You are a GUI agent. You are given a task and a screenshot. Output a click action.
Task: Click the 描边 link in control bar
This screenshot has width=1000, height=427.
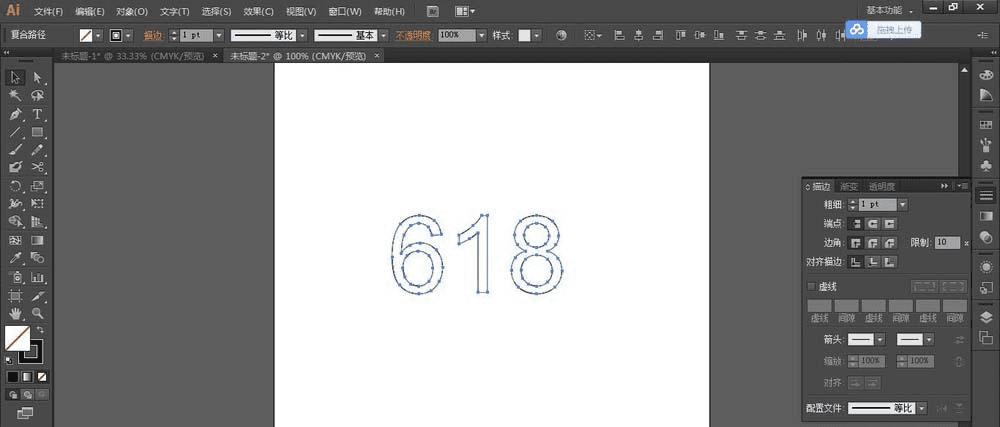(153, 36)
